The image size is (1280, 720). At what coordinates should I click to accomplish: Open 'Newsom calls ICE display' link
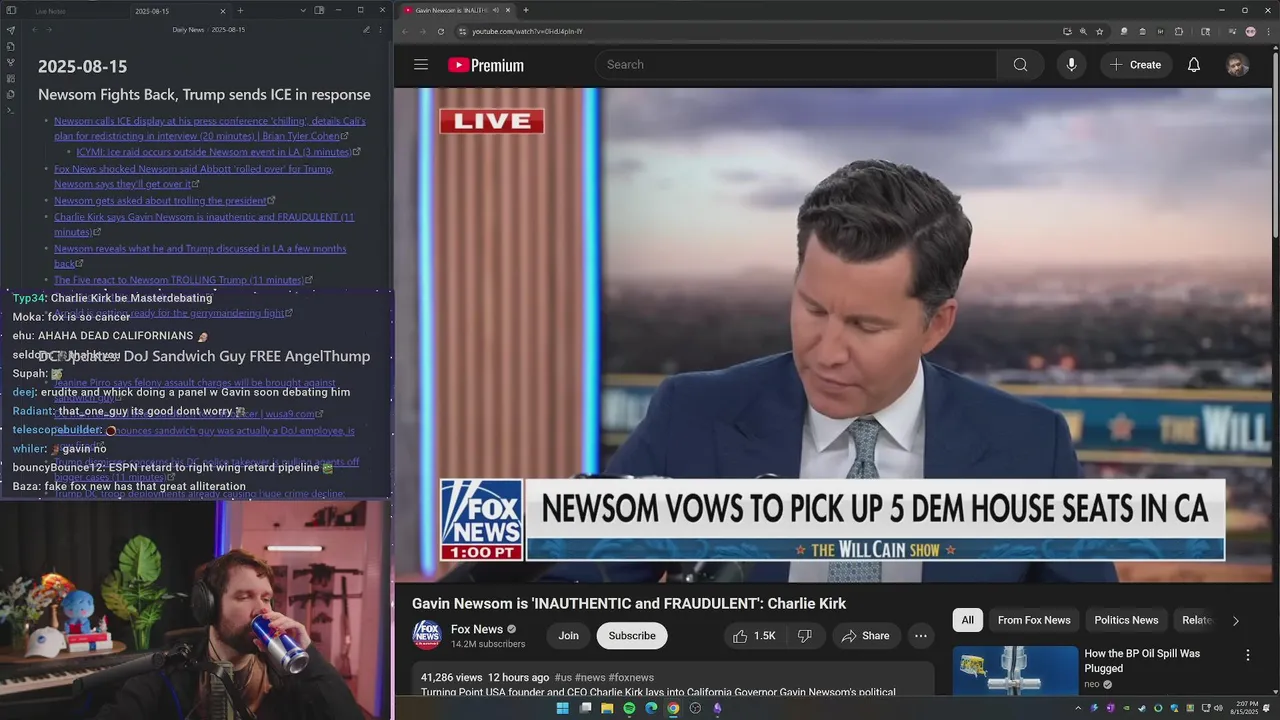pyautogui.click(x=210, y=128)
